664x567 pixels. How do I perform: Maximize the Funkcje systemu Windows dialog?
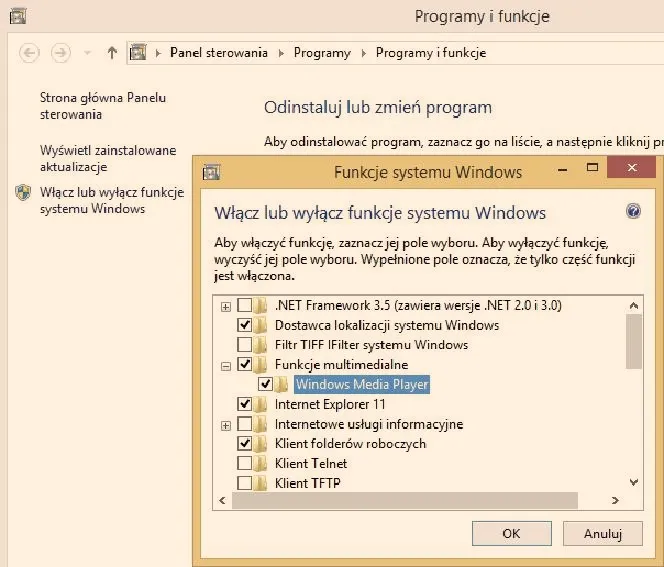592,168
